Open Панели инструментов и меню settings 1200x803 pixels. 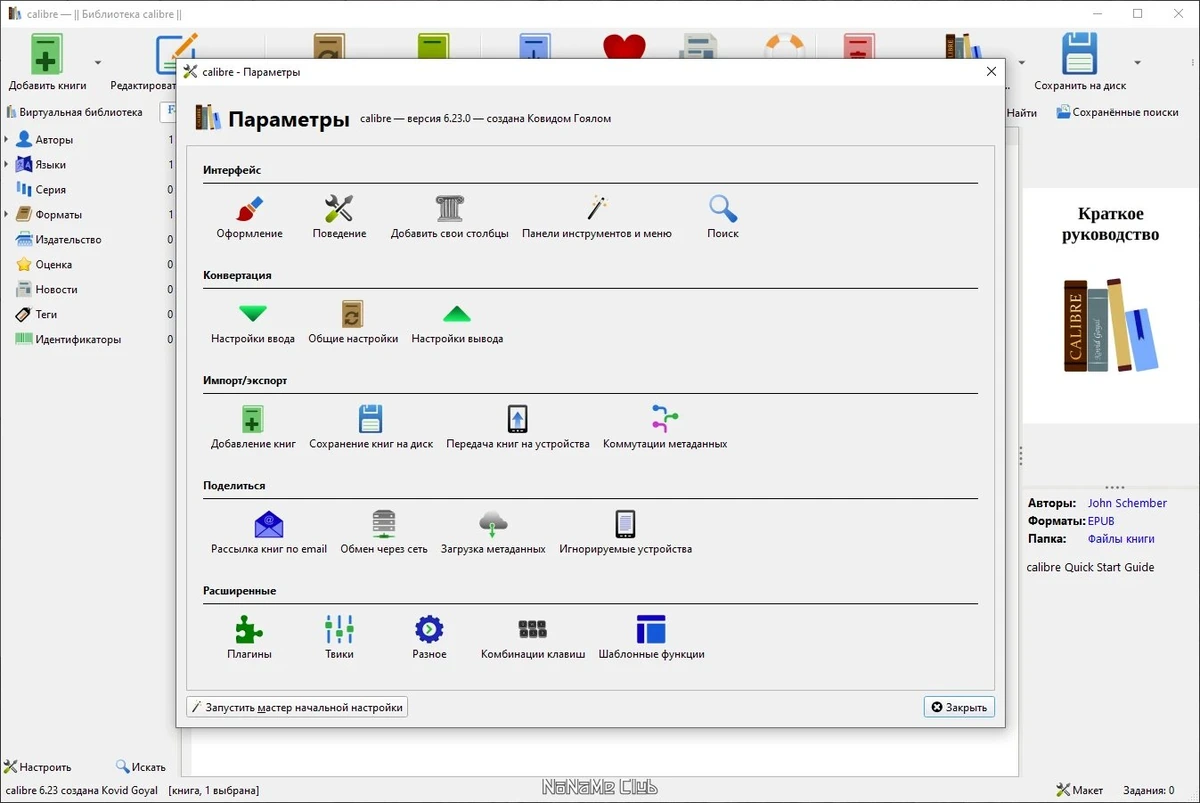point(597,217)
